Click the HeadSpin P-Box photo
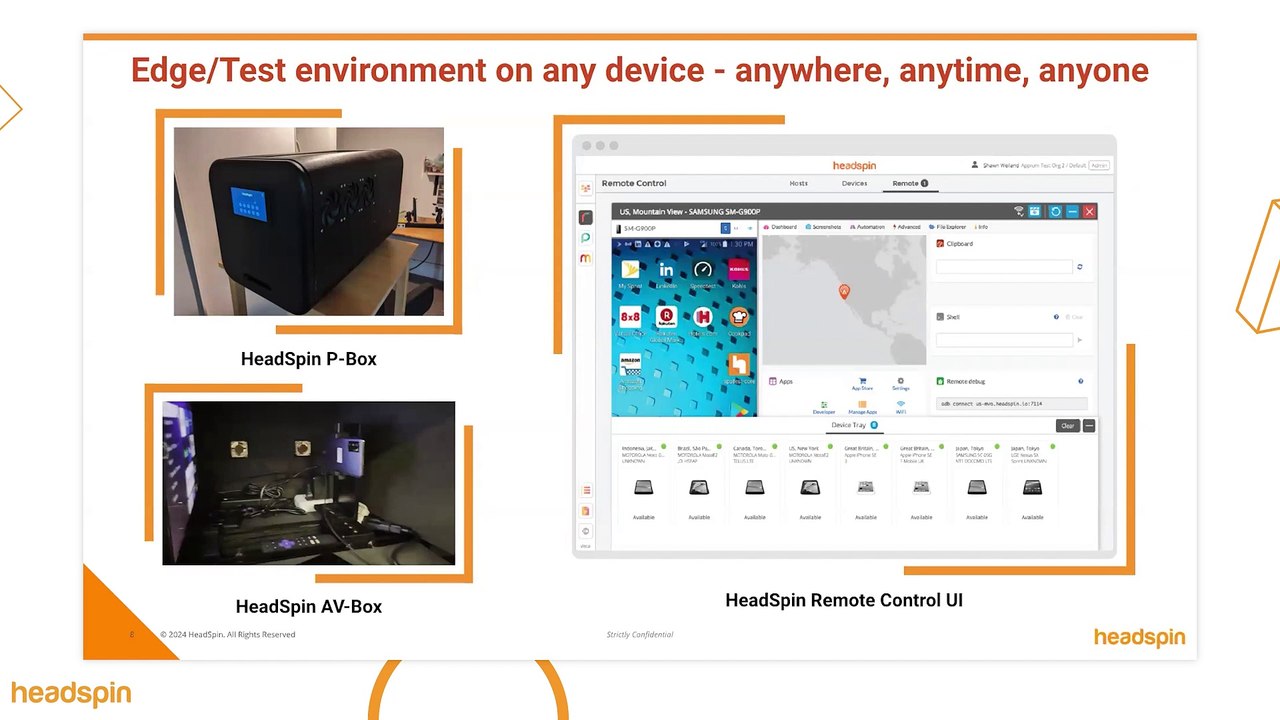Image resolution: width=1280 pixels, height=720 pixels. click(x=309, y=222)
